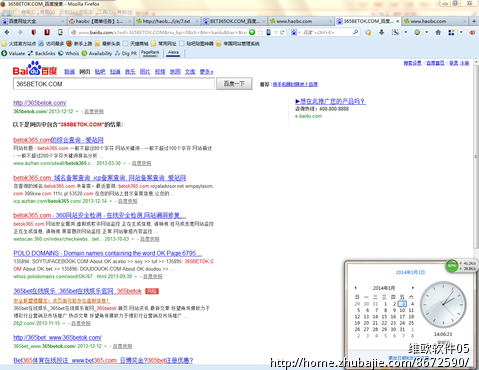Expand dropdown arrow beside the 2013-10-03 result

[133, 239]
